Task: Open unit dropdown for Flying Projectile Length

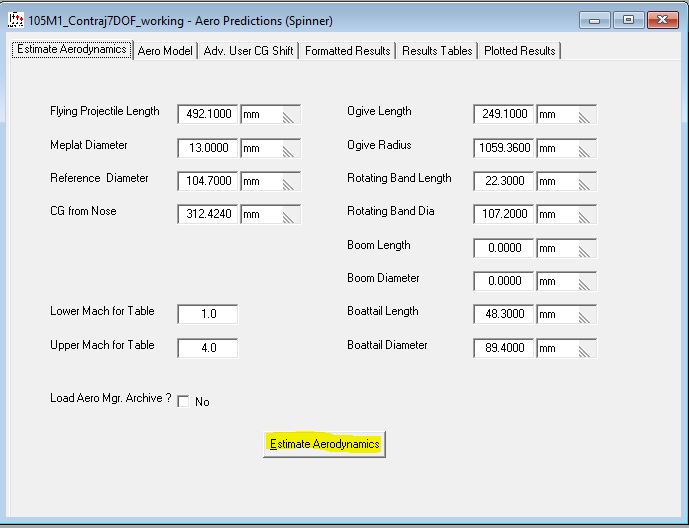Action: 270,115
